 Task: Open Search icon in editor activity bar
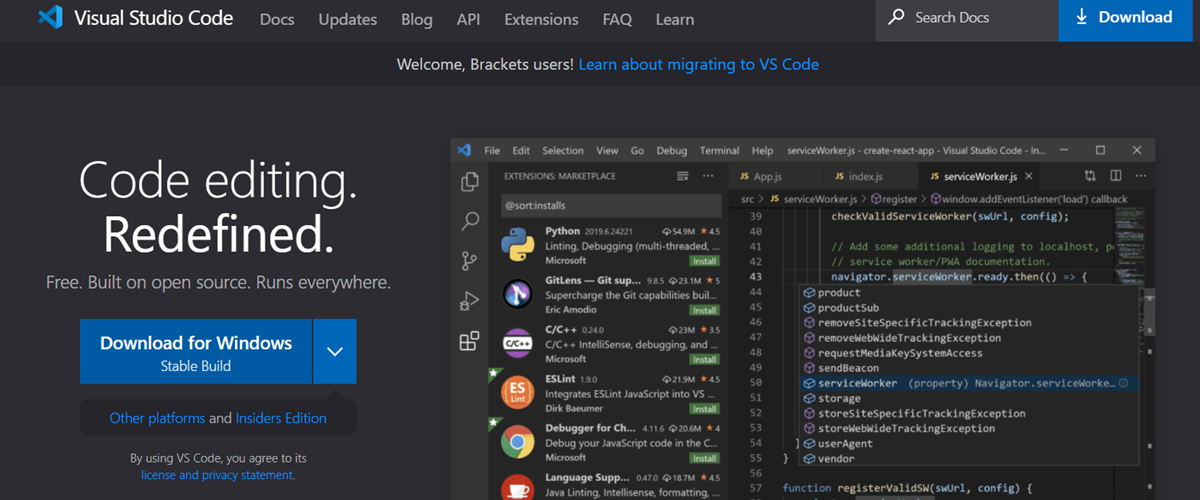pos(469,222)
